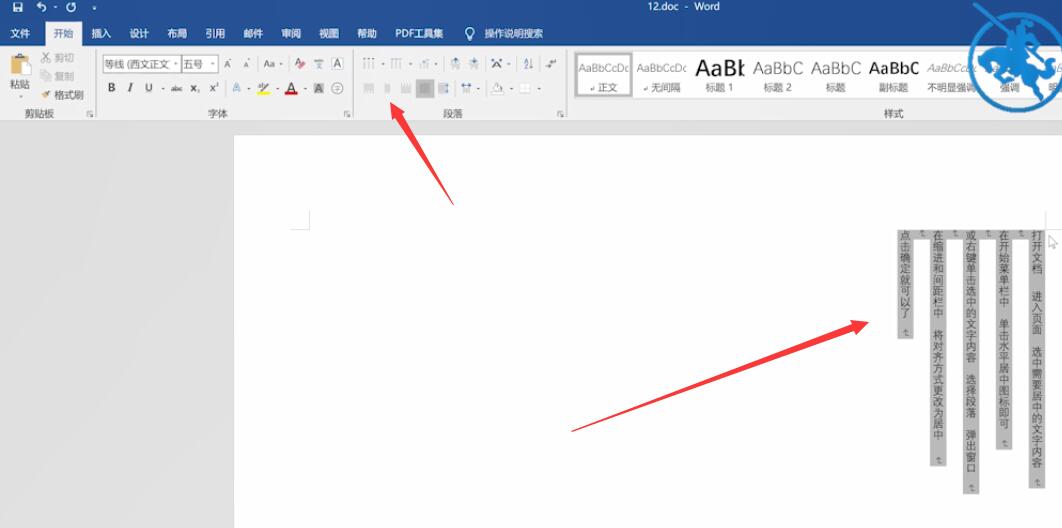Open the line spacing dropdown
Screen dimensions: 1062x528
click(x=468, y=88)
